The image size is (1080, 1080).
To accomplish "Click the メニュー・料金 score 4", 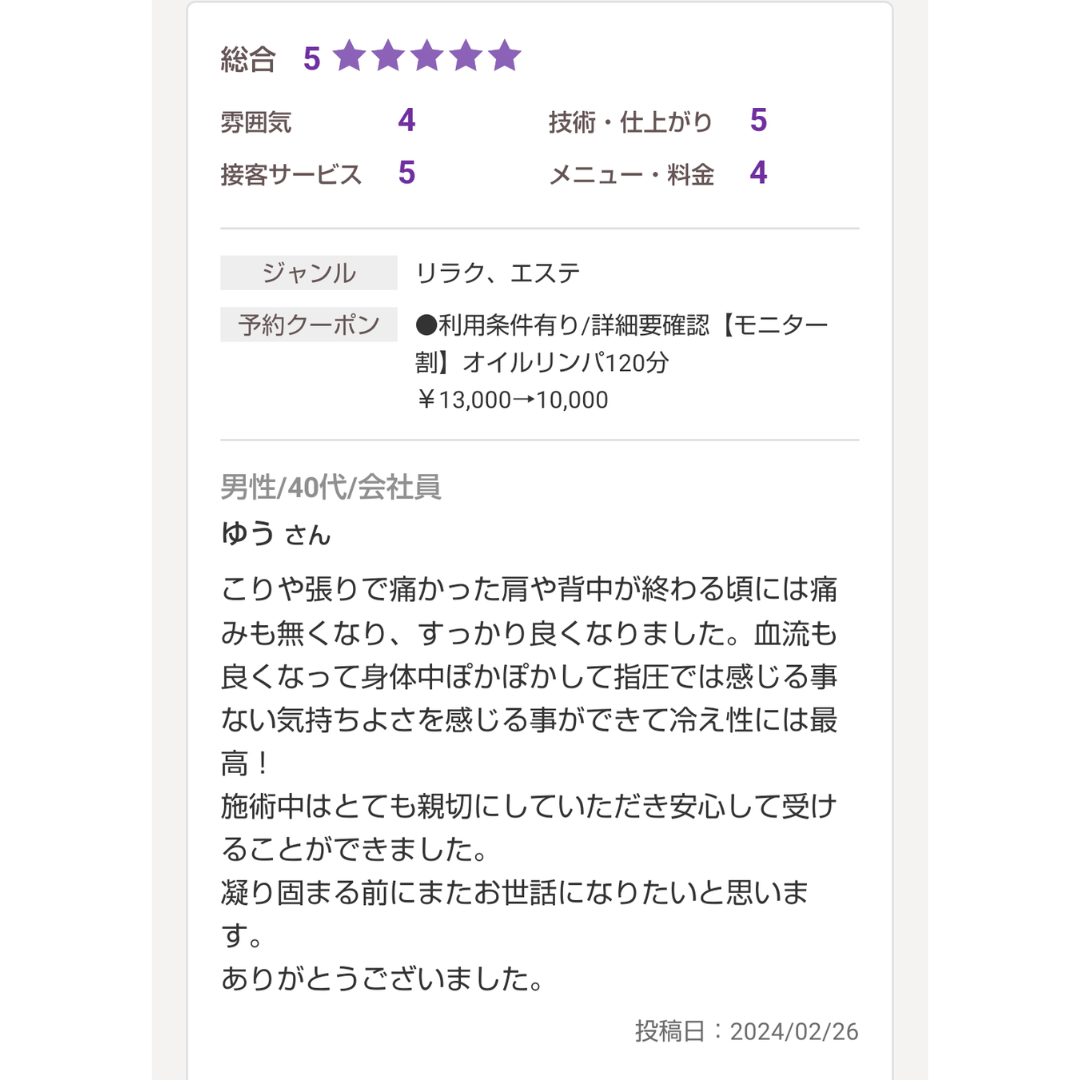I will point(758,173).
